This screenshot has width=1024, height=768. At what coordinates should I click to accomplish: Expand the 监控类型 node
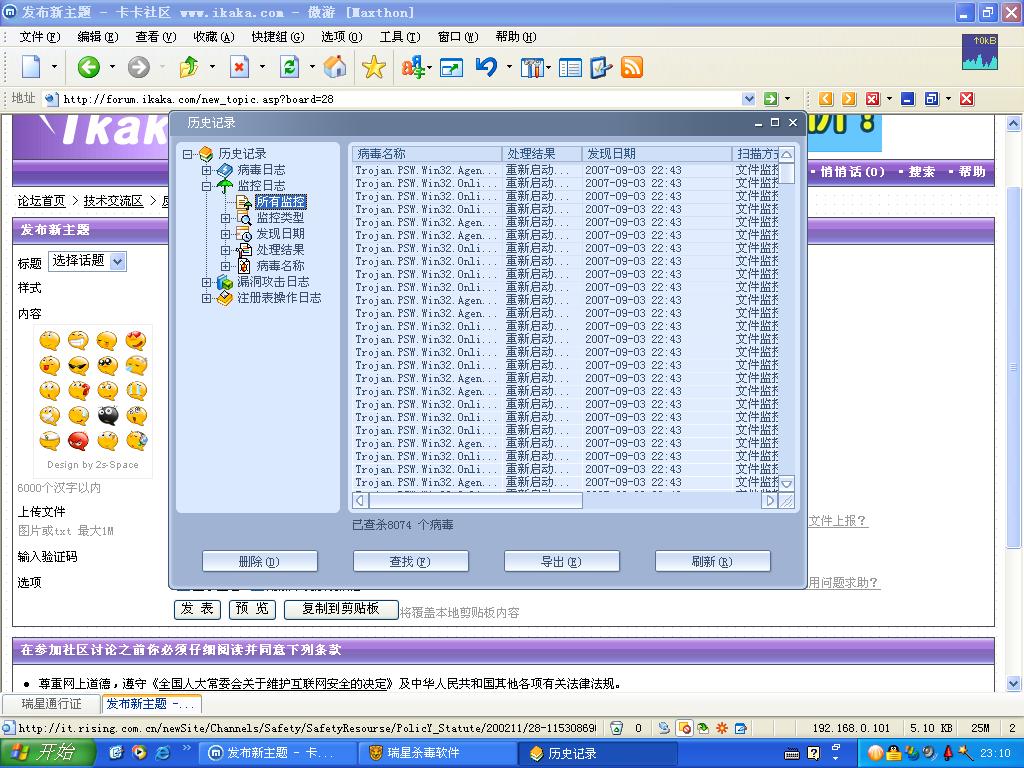click(225, 218)
